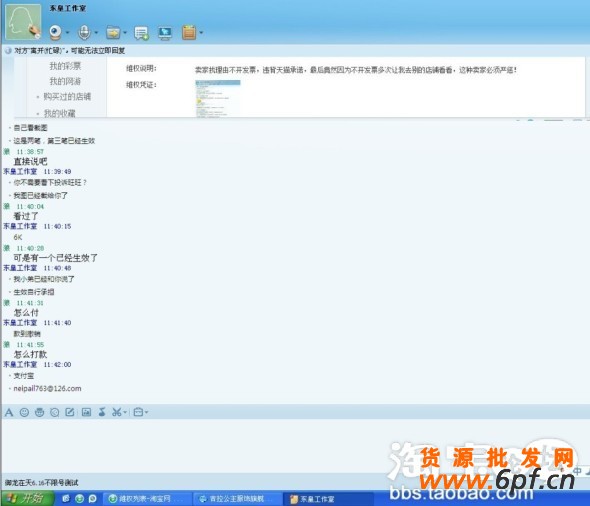Open the clipboard apps icon in top toolbar
Screen dimensions: 590x506
click(x=189, y=33)
